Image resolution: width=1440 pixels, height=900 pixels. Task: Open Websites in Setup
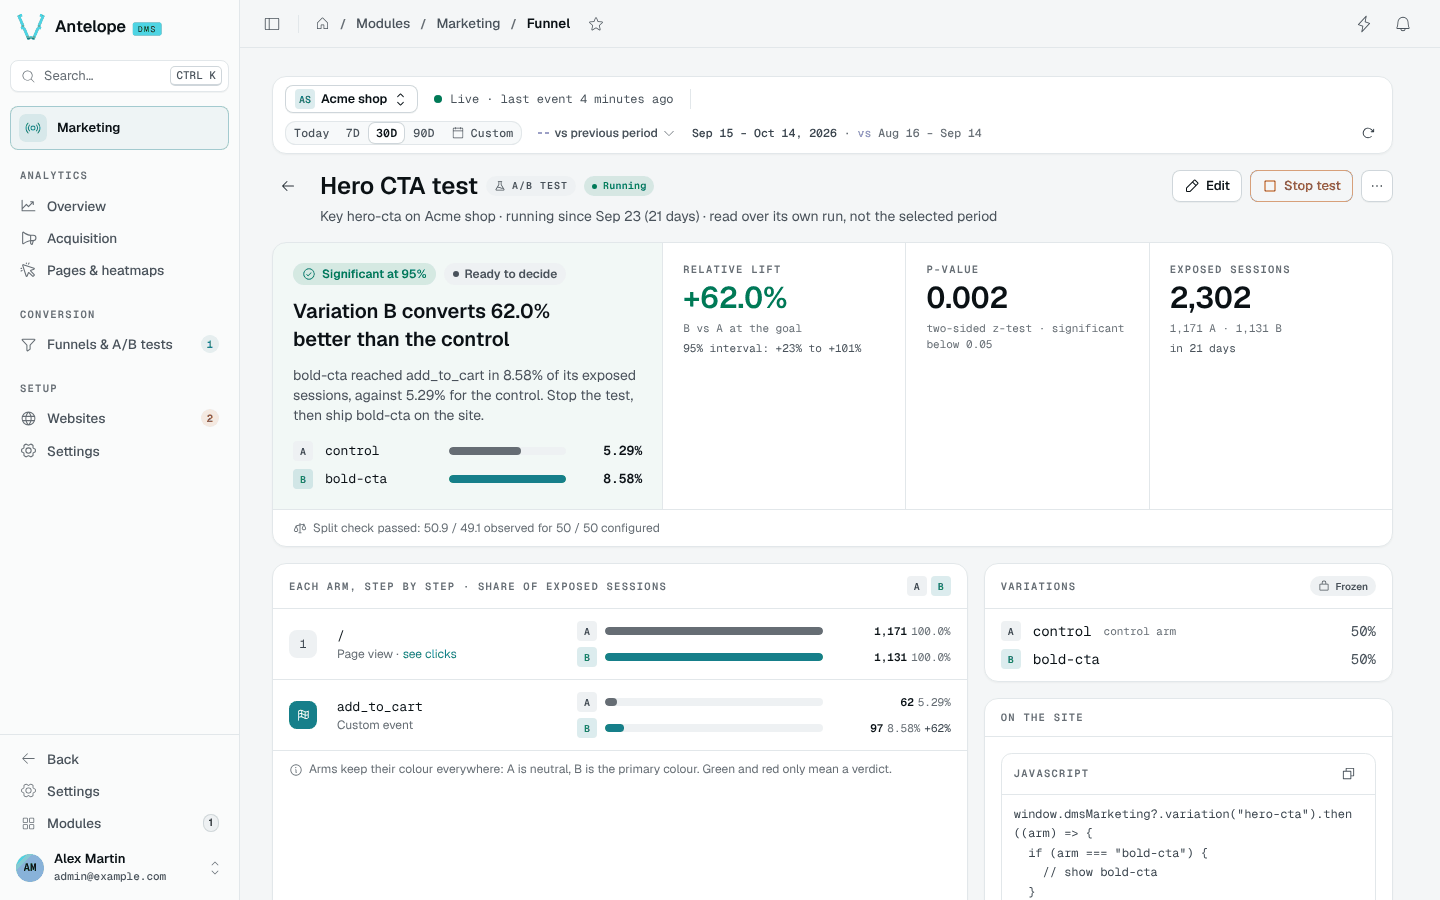pyautogui.click(x=119, y=418)
